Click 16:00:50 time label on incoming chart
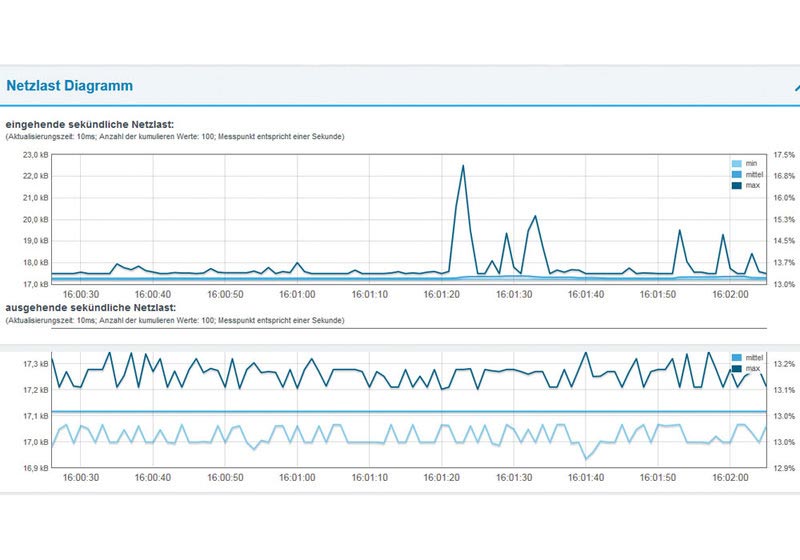The image size is (800, 560). coord(225,294)
